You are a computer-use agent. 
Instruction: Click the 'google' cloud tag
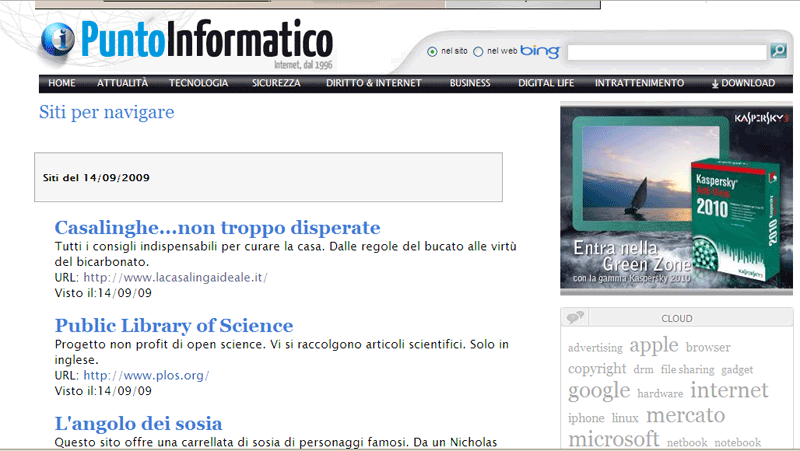(599, 392)
